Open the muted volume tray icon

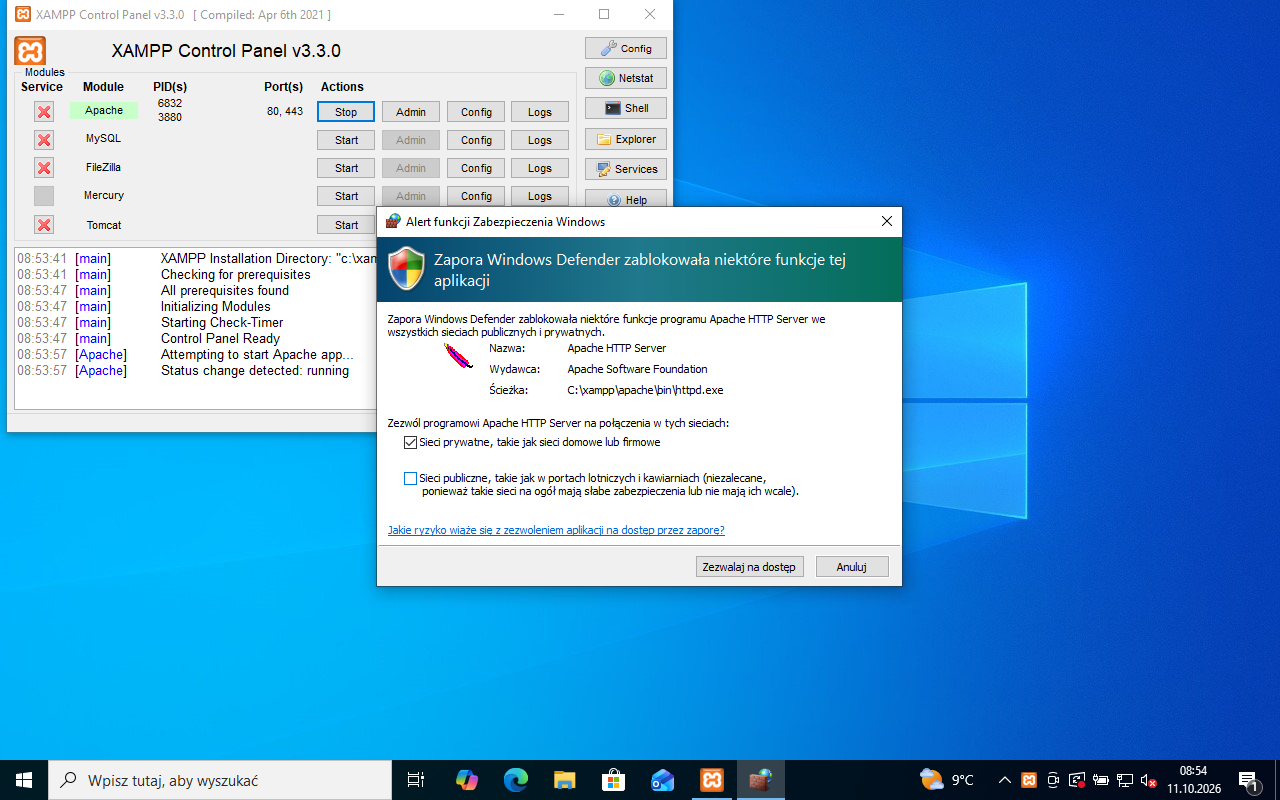coord(1149,780)
